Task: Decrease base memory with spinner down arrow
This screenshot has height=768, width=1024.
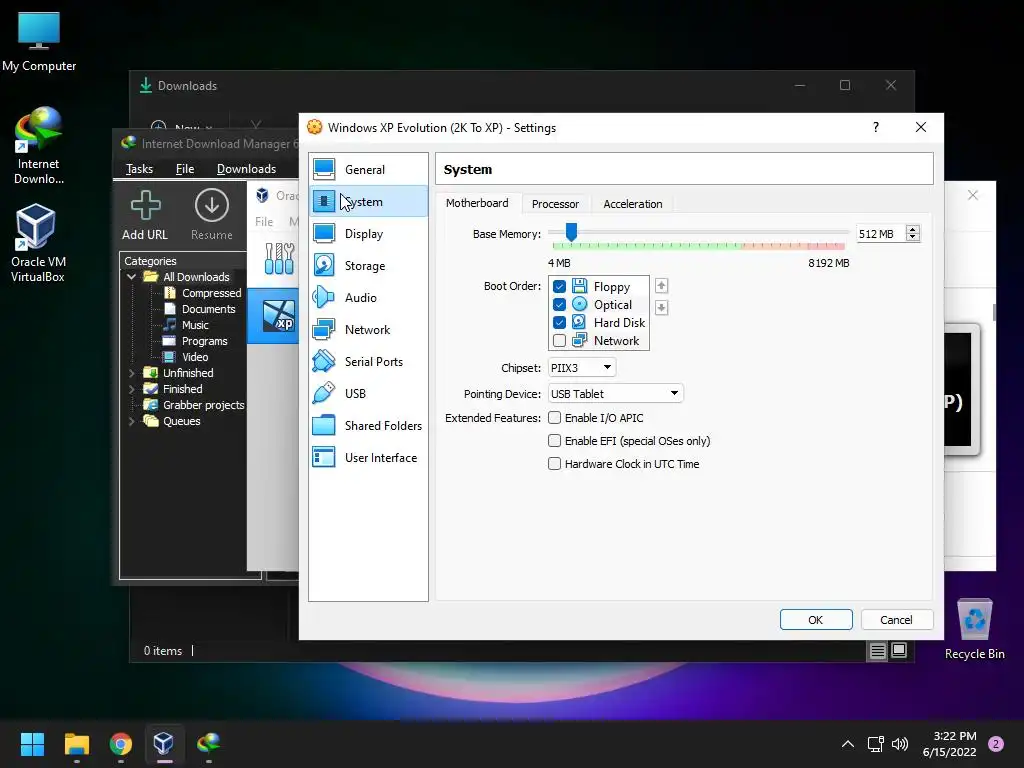Action: [x=913, y=238]
